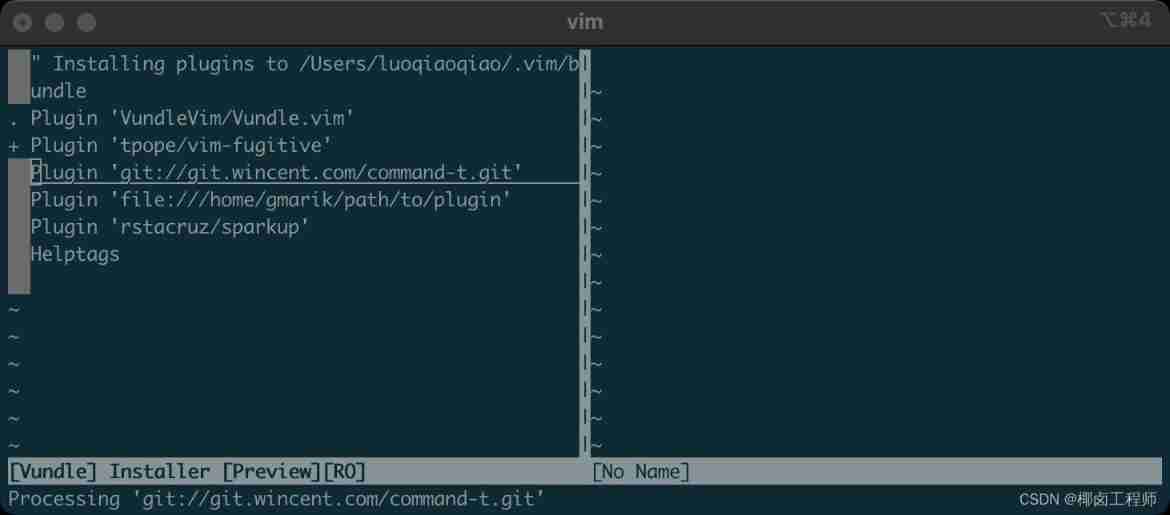This screenshot has width=1170, height=515.
Task: Focus the [Vundle] Installer status line
Action: [x=187, y=471]
